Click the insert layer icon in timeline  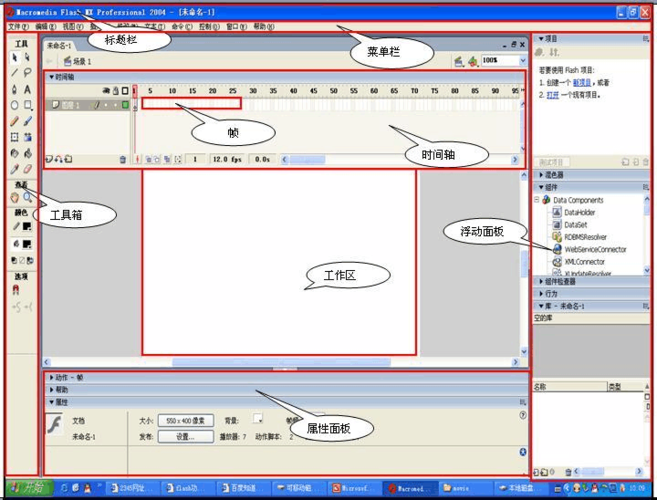point(49,159)
